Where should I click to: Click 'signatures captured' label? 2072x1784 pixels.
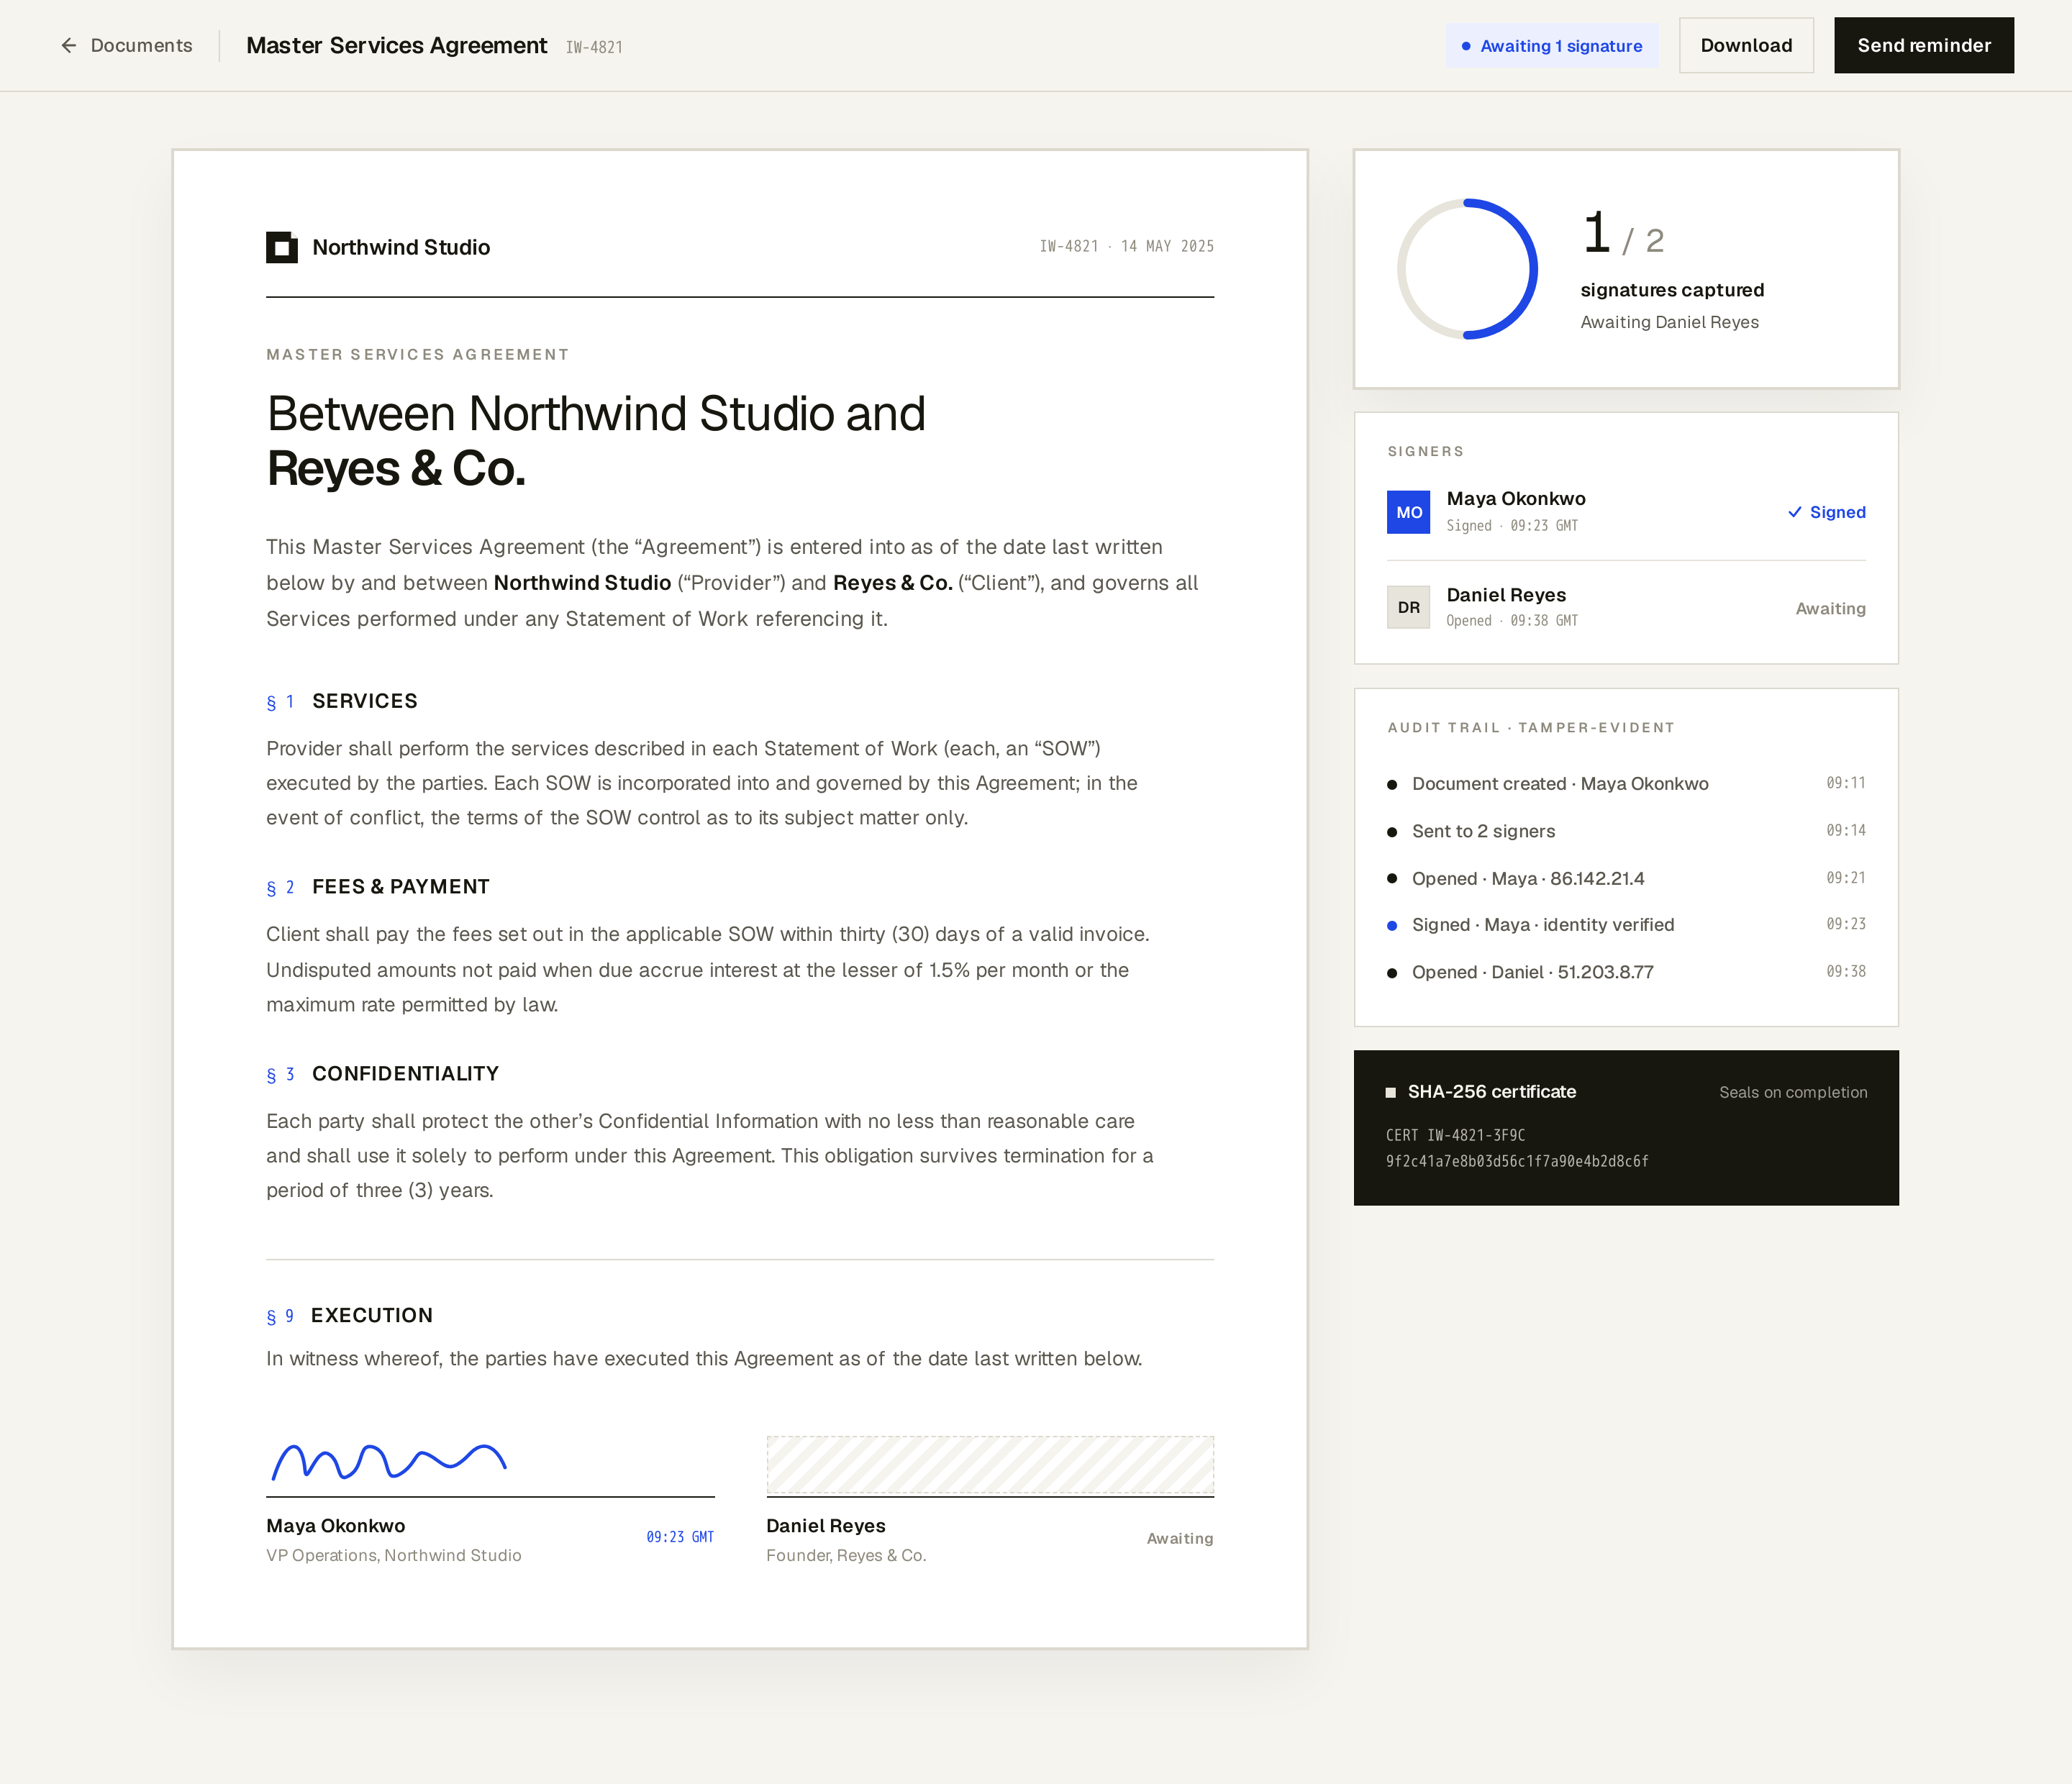(1672, 290)
